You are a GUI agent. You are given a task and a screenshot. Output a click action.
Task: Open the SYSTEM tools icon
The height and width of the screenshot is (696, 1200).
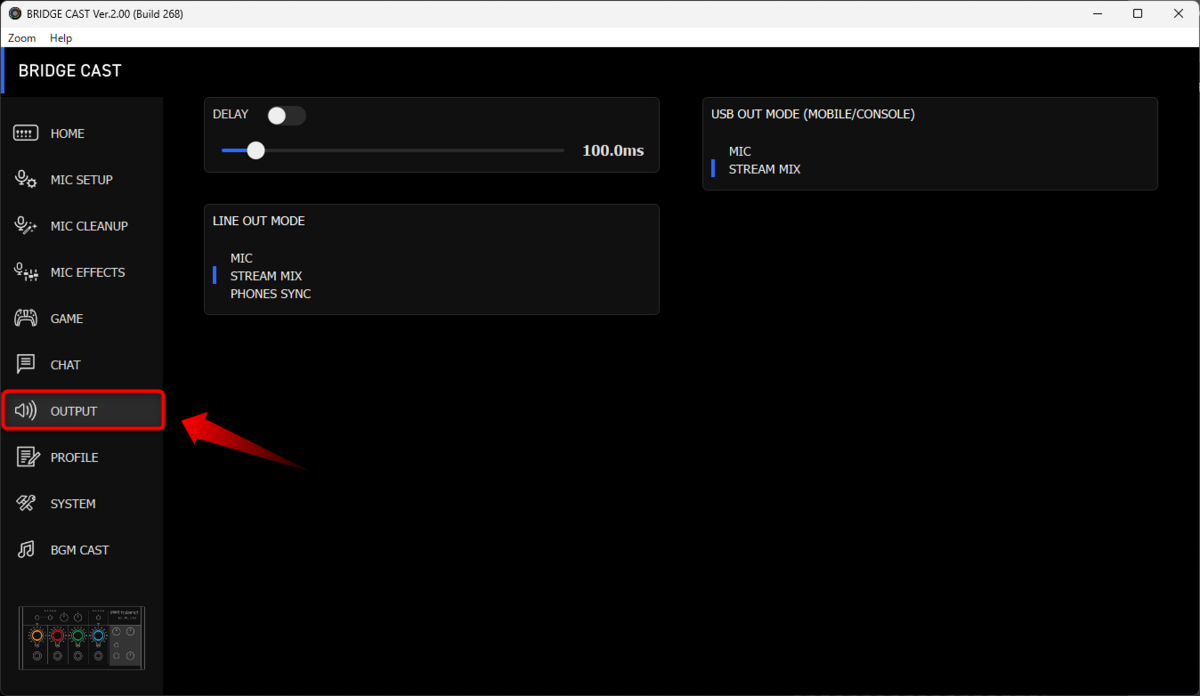coord(26,504)
